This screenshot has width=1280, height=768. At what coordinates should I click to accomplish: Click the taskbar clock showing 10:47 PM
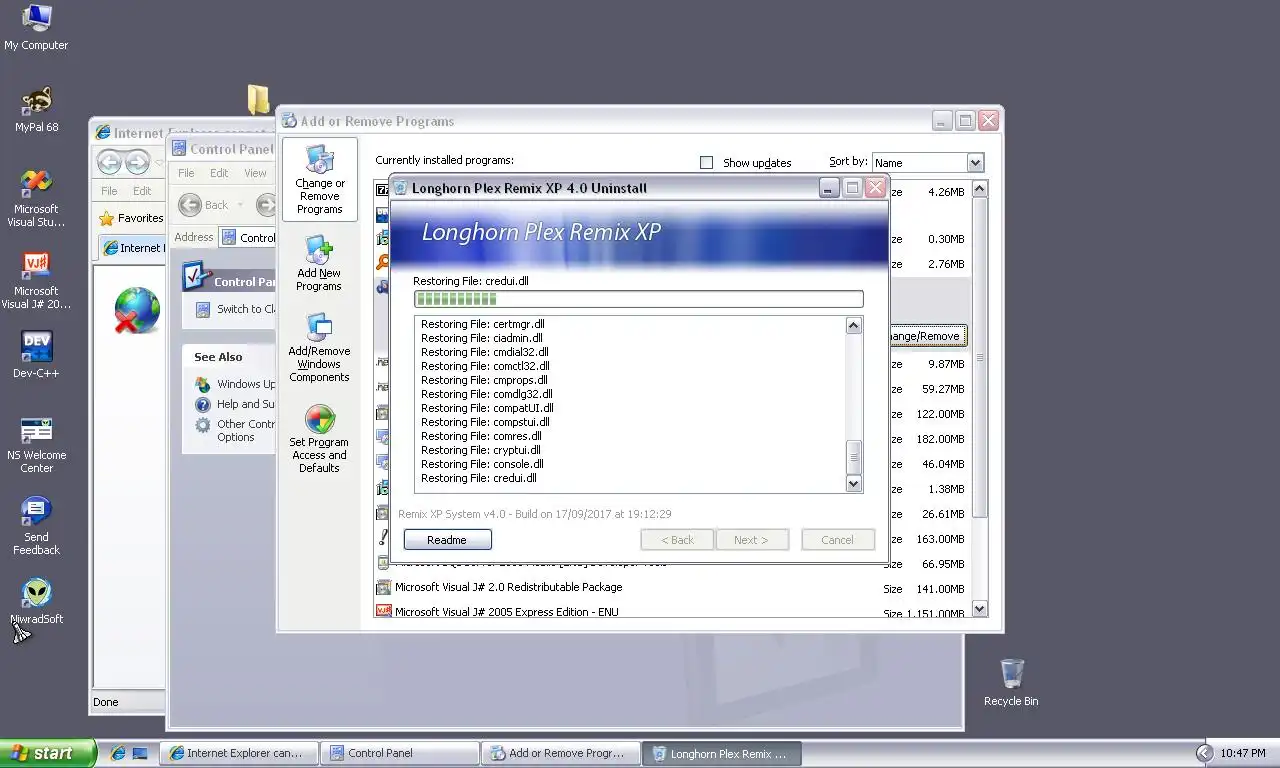(1243, 753)
